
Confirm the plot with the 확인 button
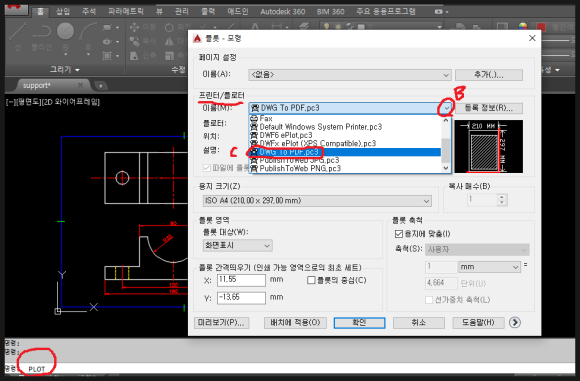tap(359, 323)
